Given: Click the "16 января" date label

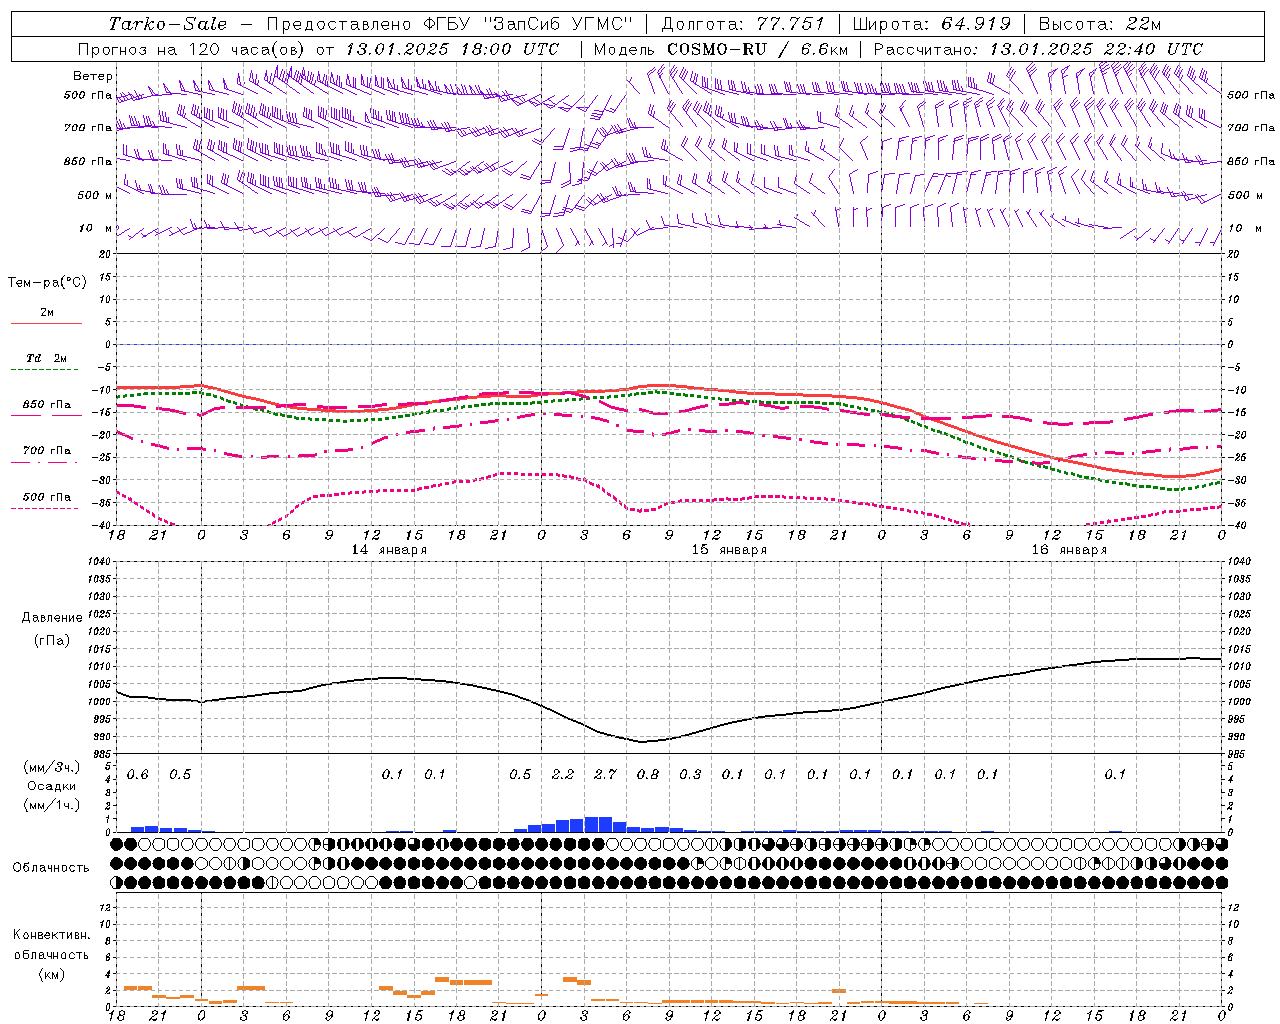Looking at the screenshot, I should point(1069,550).
